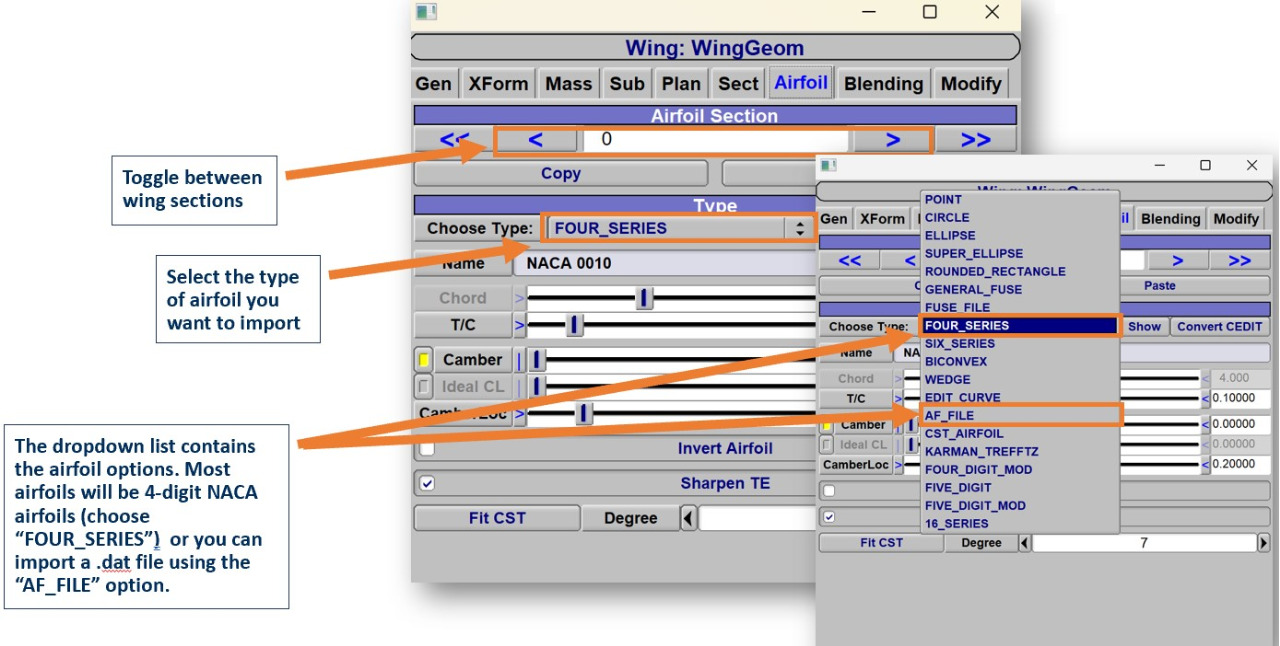Screen dimensions: 1280x646
Task: Toggle the Ideal CL selector button
Action: [x=423, y=386]
